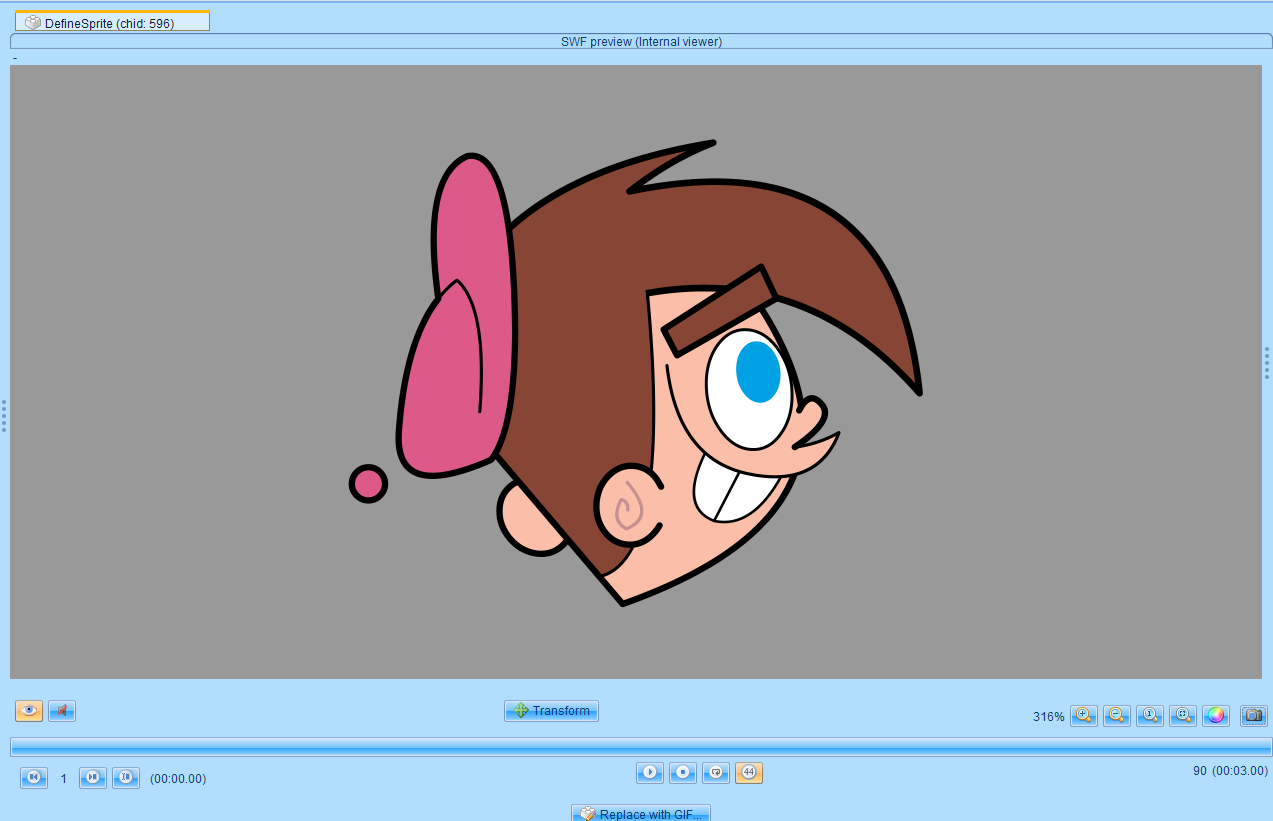Click the go-to-frame button beside next frame
The width and height of the screenshot is (1273, 821).
click(x=126, y=777)
